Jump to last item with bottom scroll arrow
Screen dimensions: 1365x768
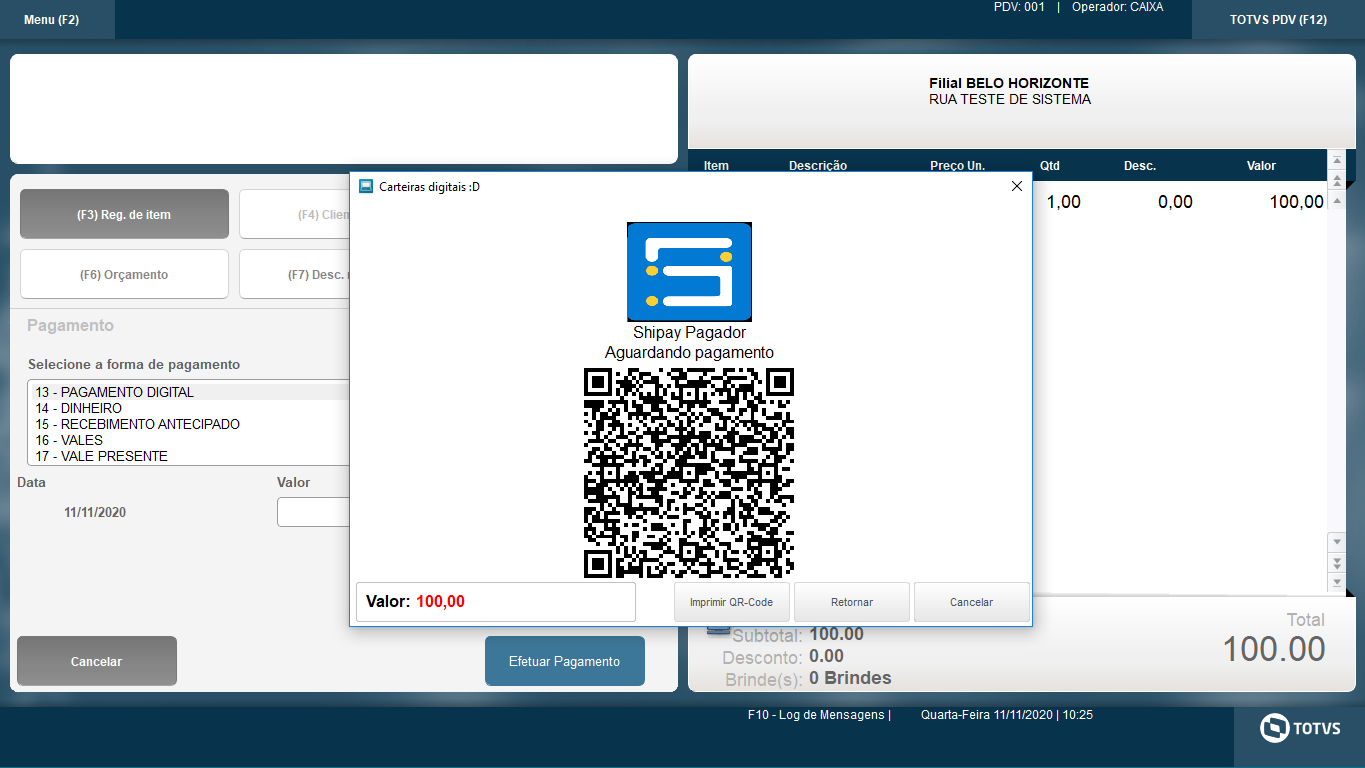point(1336,582)
